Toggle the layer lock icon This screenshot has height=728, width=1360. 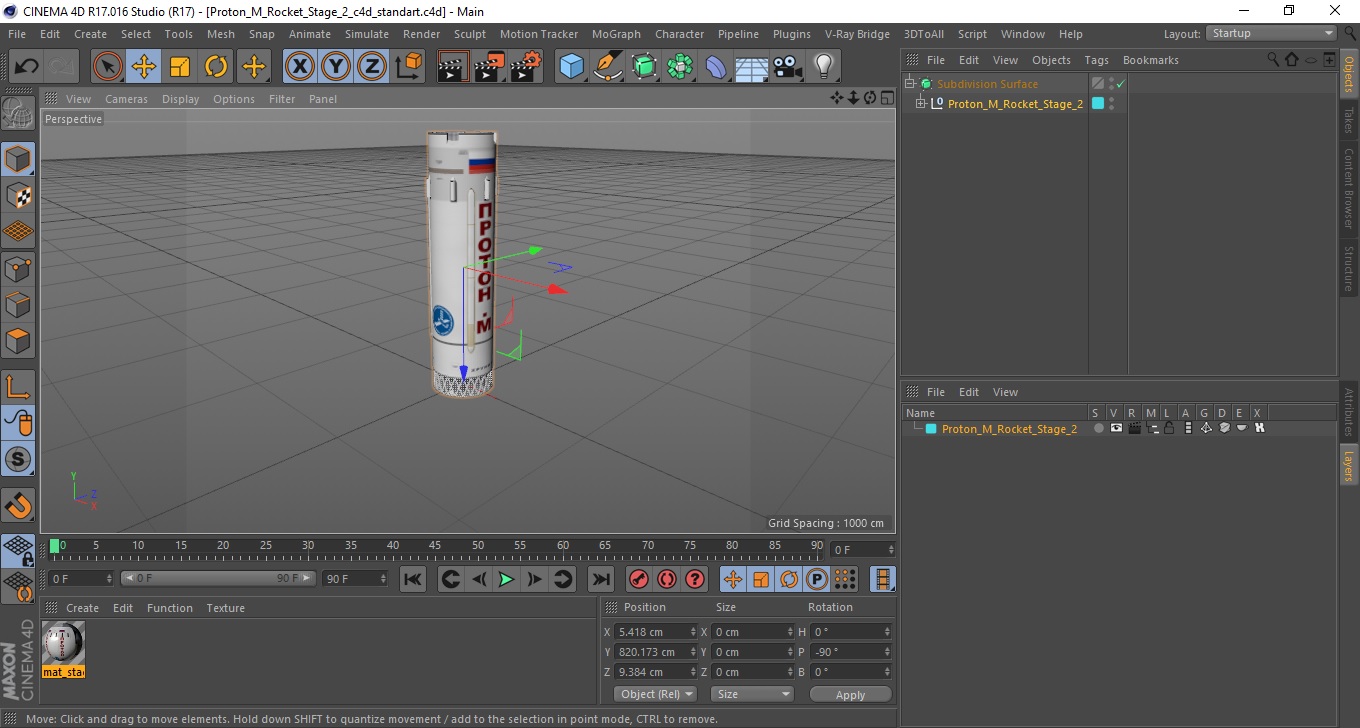1169,428
